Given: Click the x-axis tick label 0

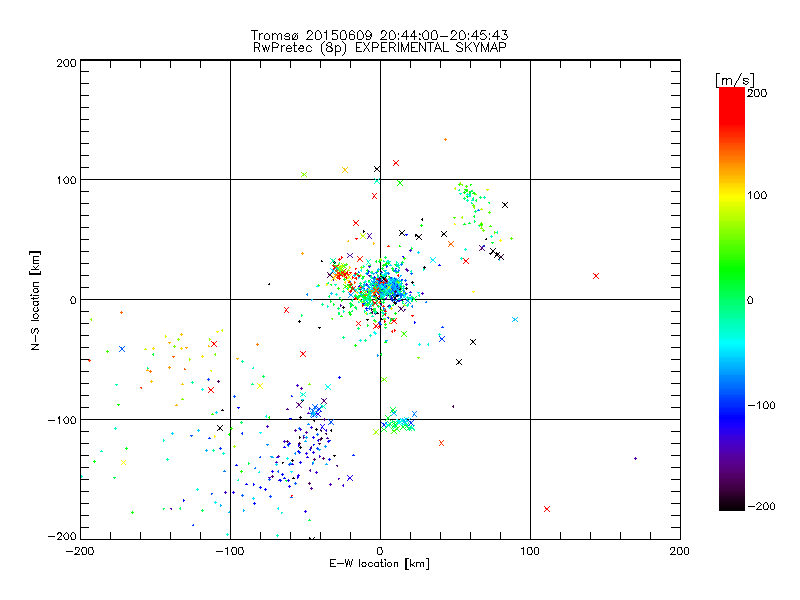Looking at the screenshot, I should tap(380, 551).
